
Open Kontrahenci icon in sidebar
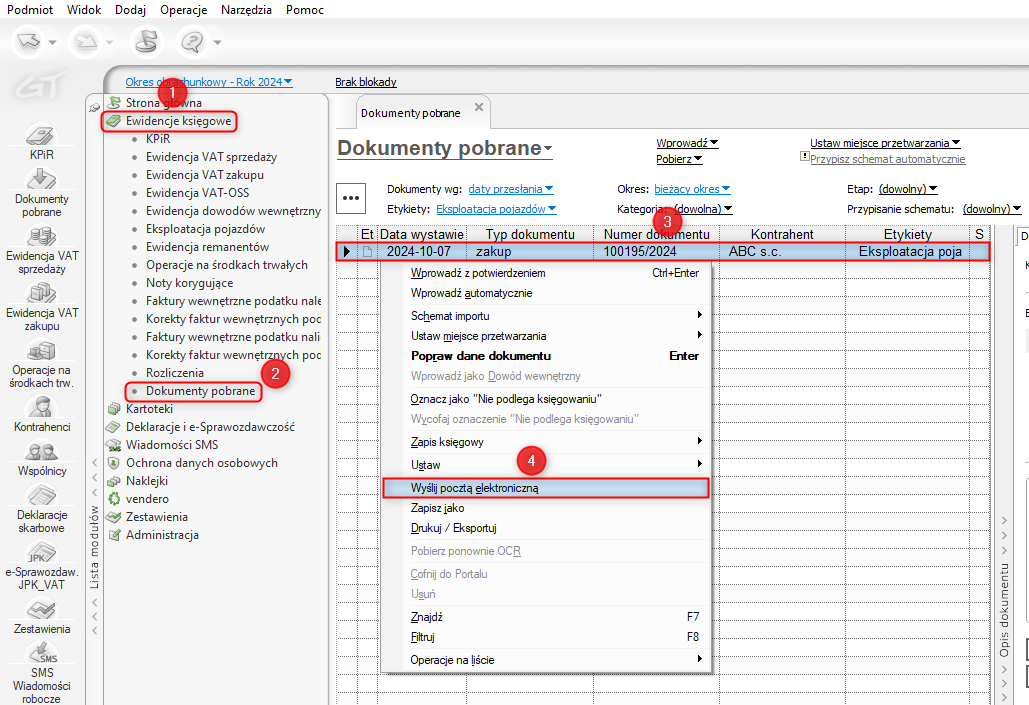(41, 407)
